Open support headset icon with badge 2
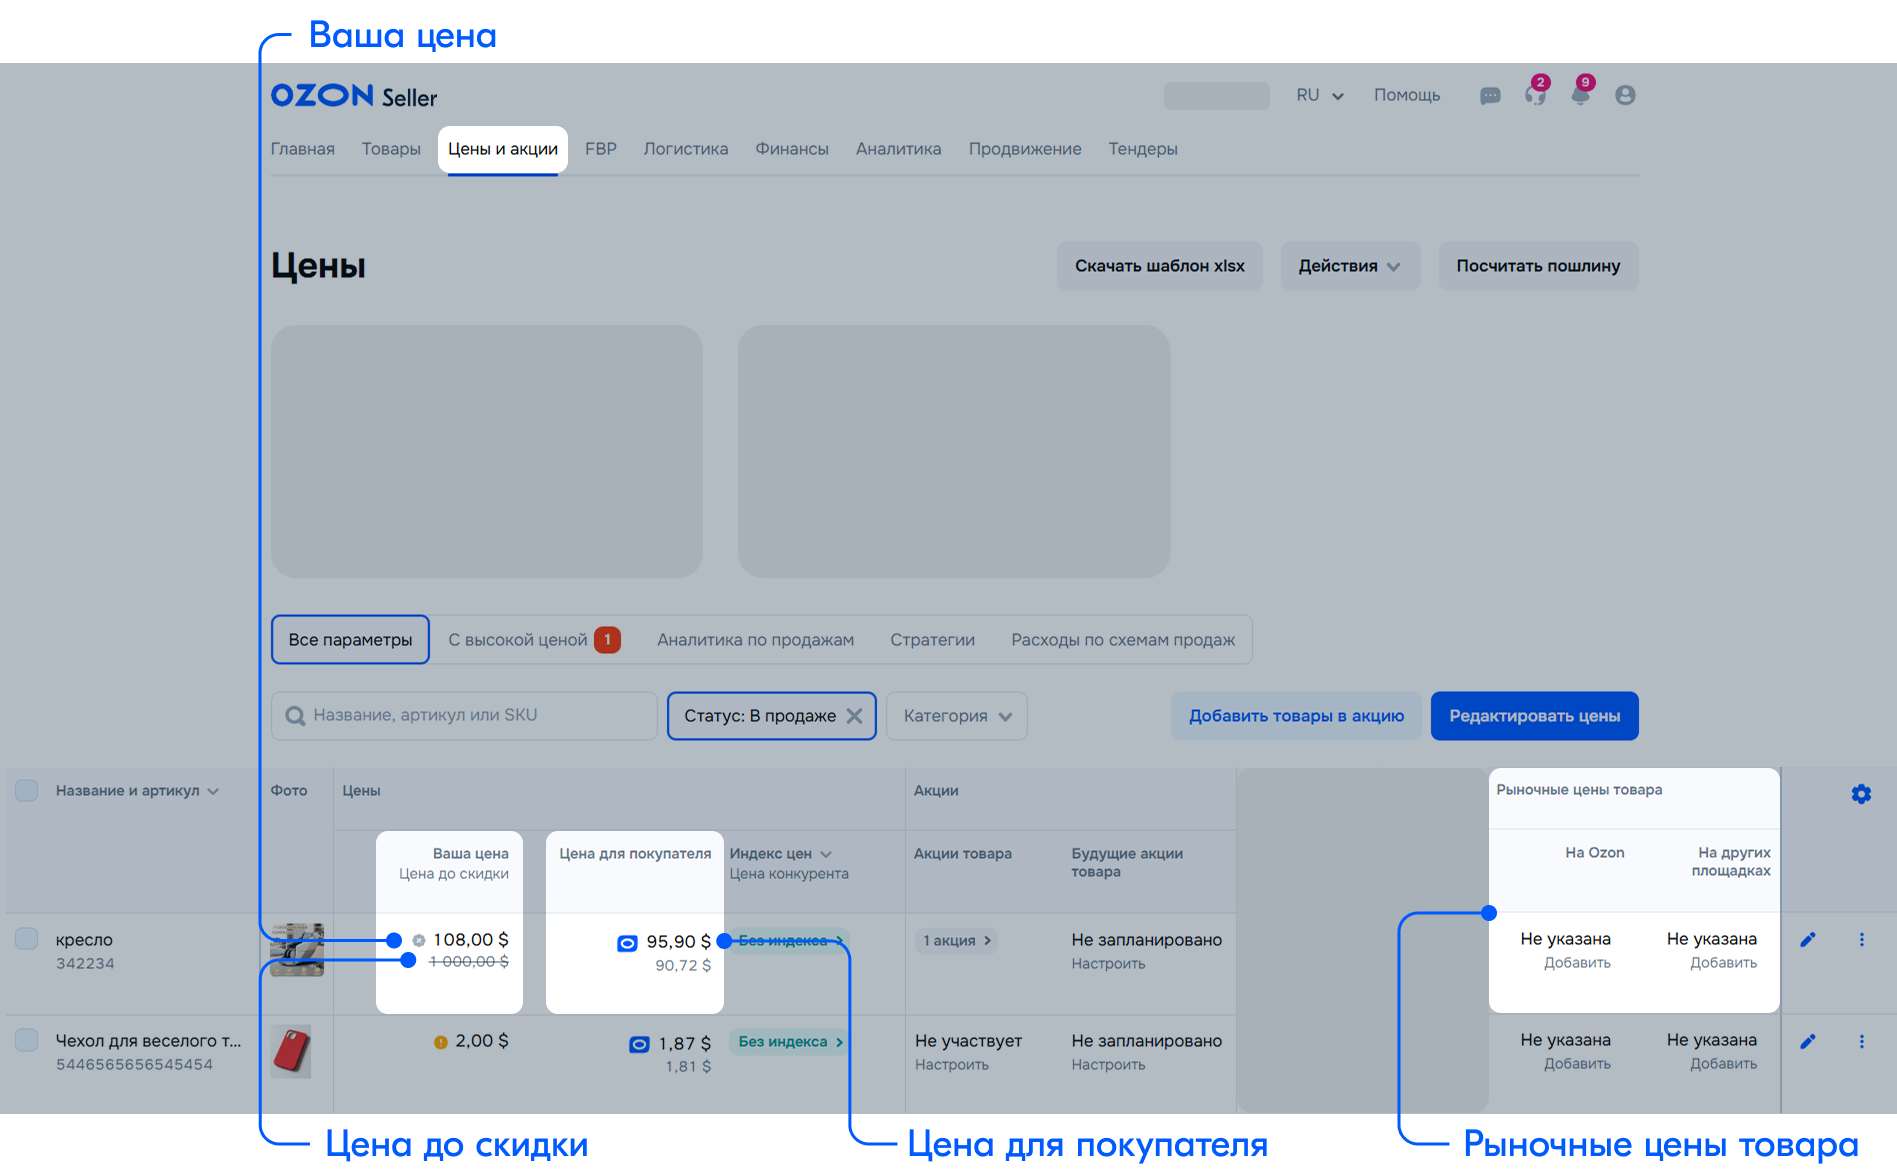 coord(1535,96)
